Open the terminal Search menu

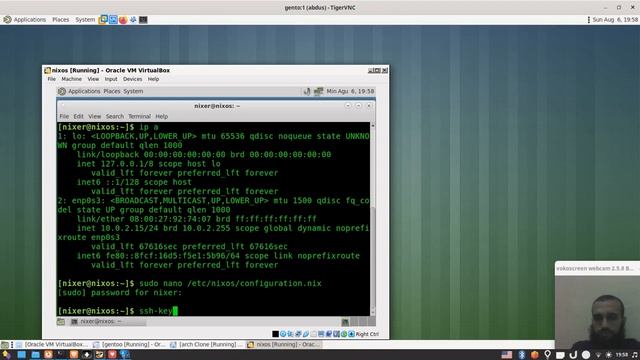115,116
